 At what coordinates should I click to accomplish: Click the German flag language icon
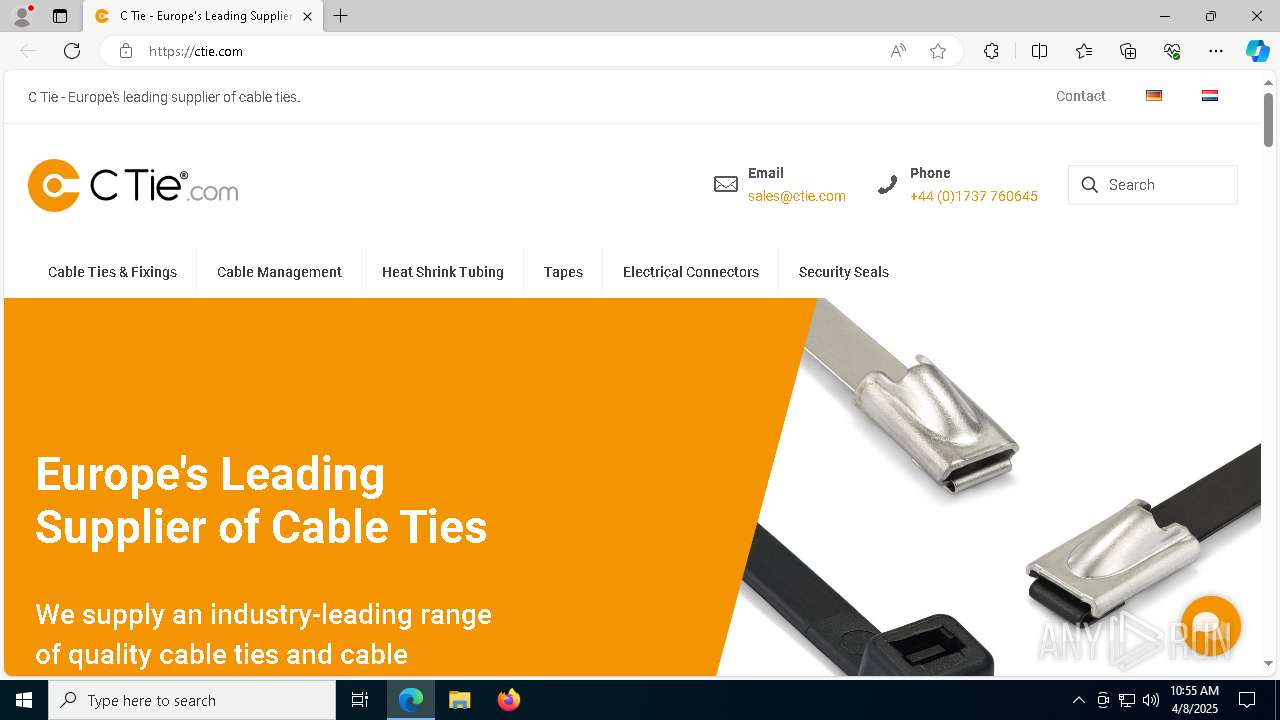click(1154, 96)
